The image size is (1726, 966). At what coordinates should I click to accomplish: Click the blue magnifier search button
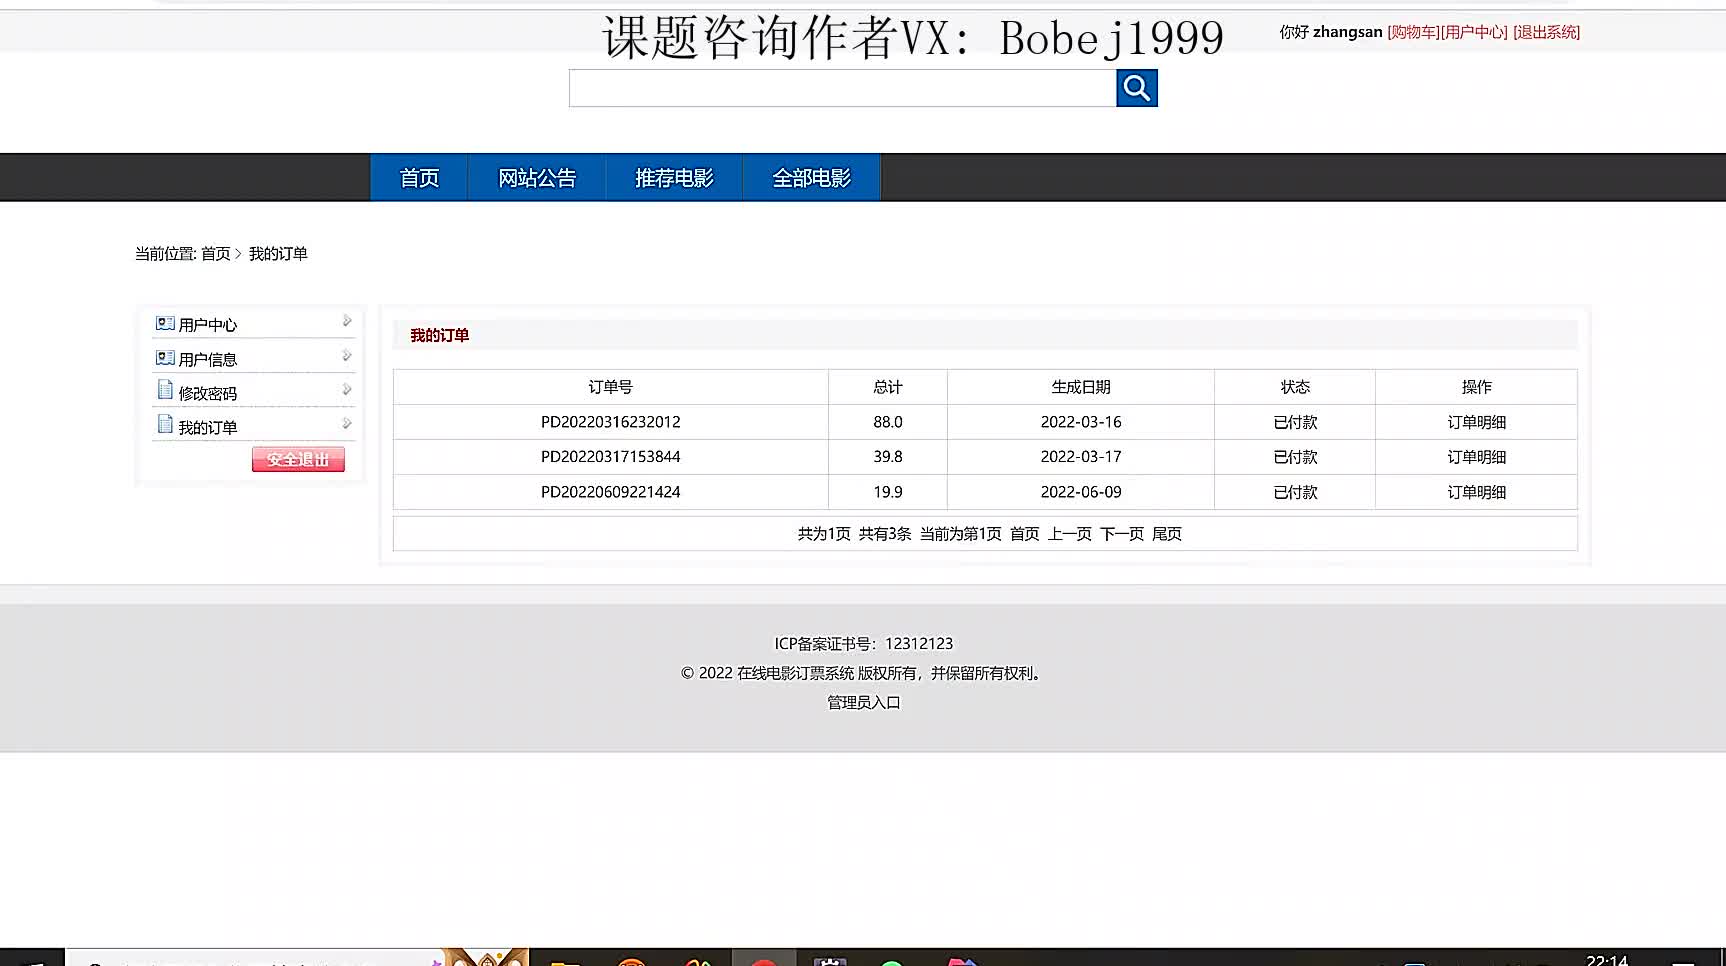(1136, 88)
